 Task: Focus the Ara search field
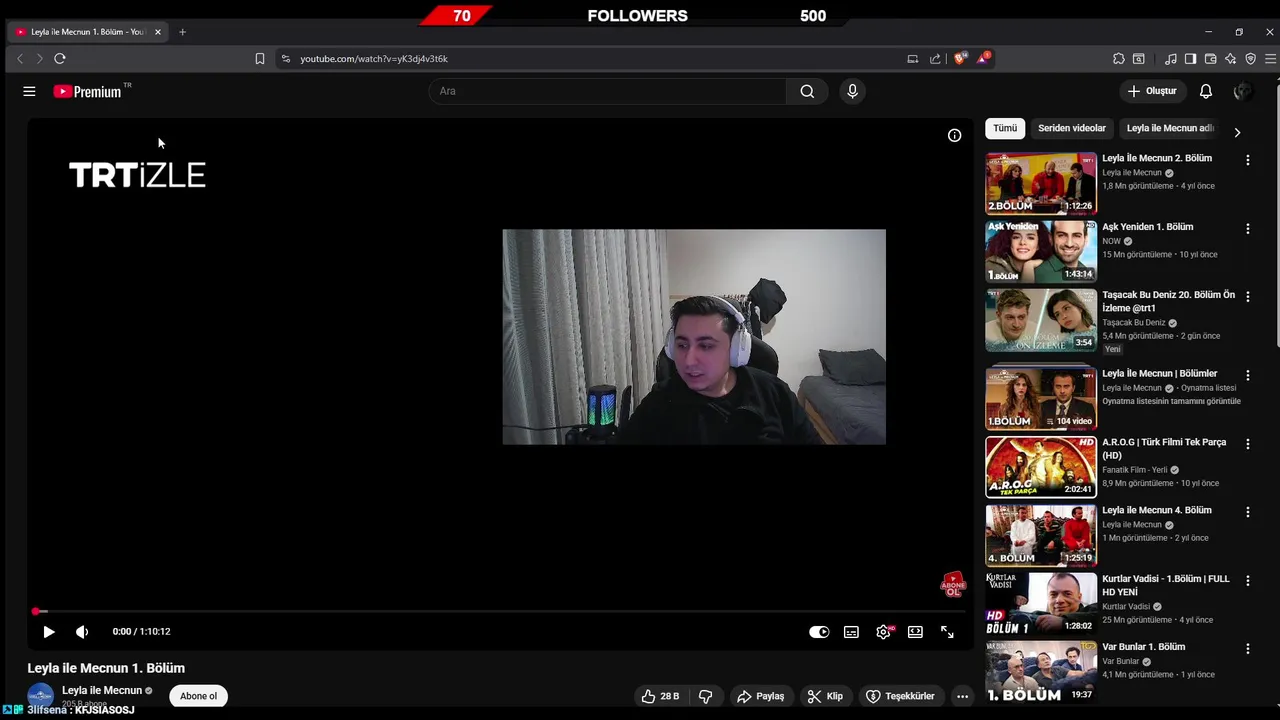coord(608,91)
